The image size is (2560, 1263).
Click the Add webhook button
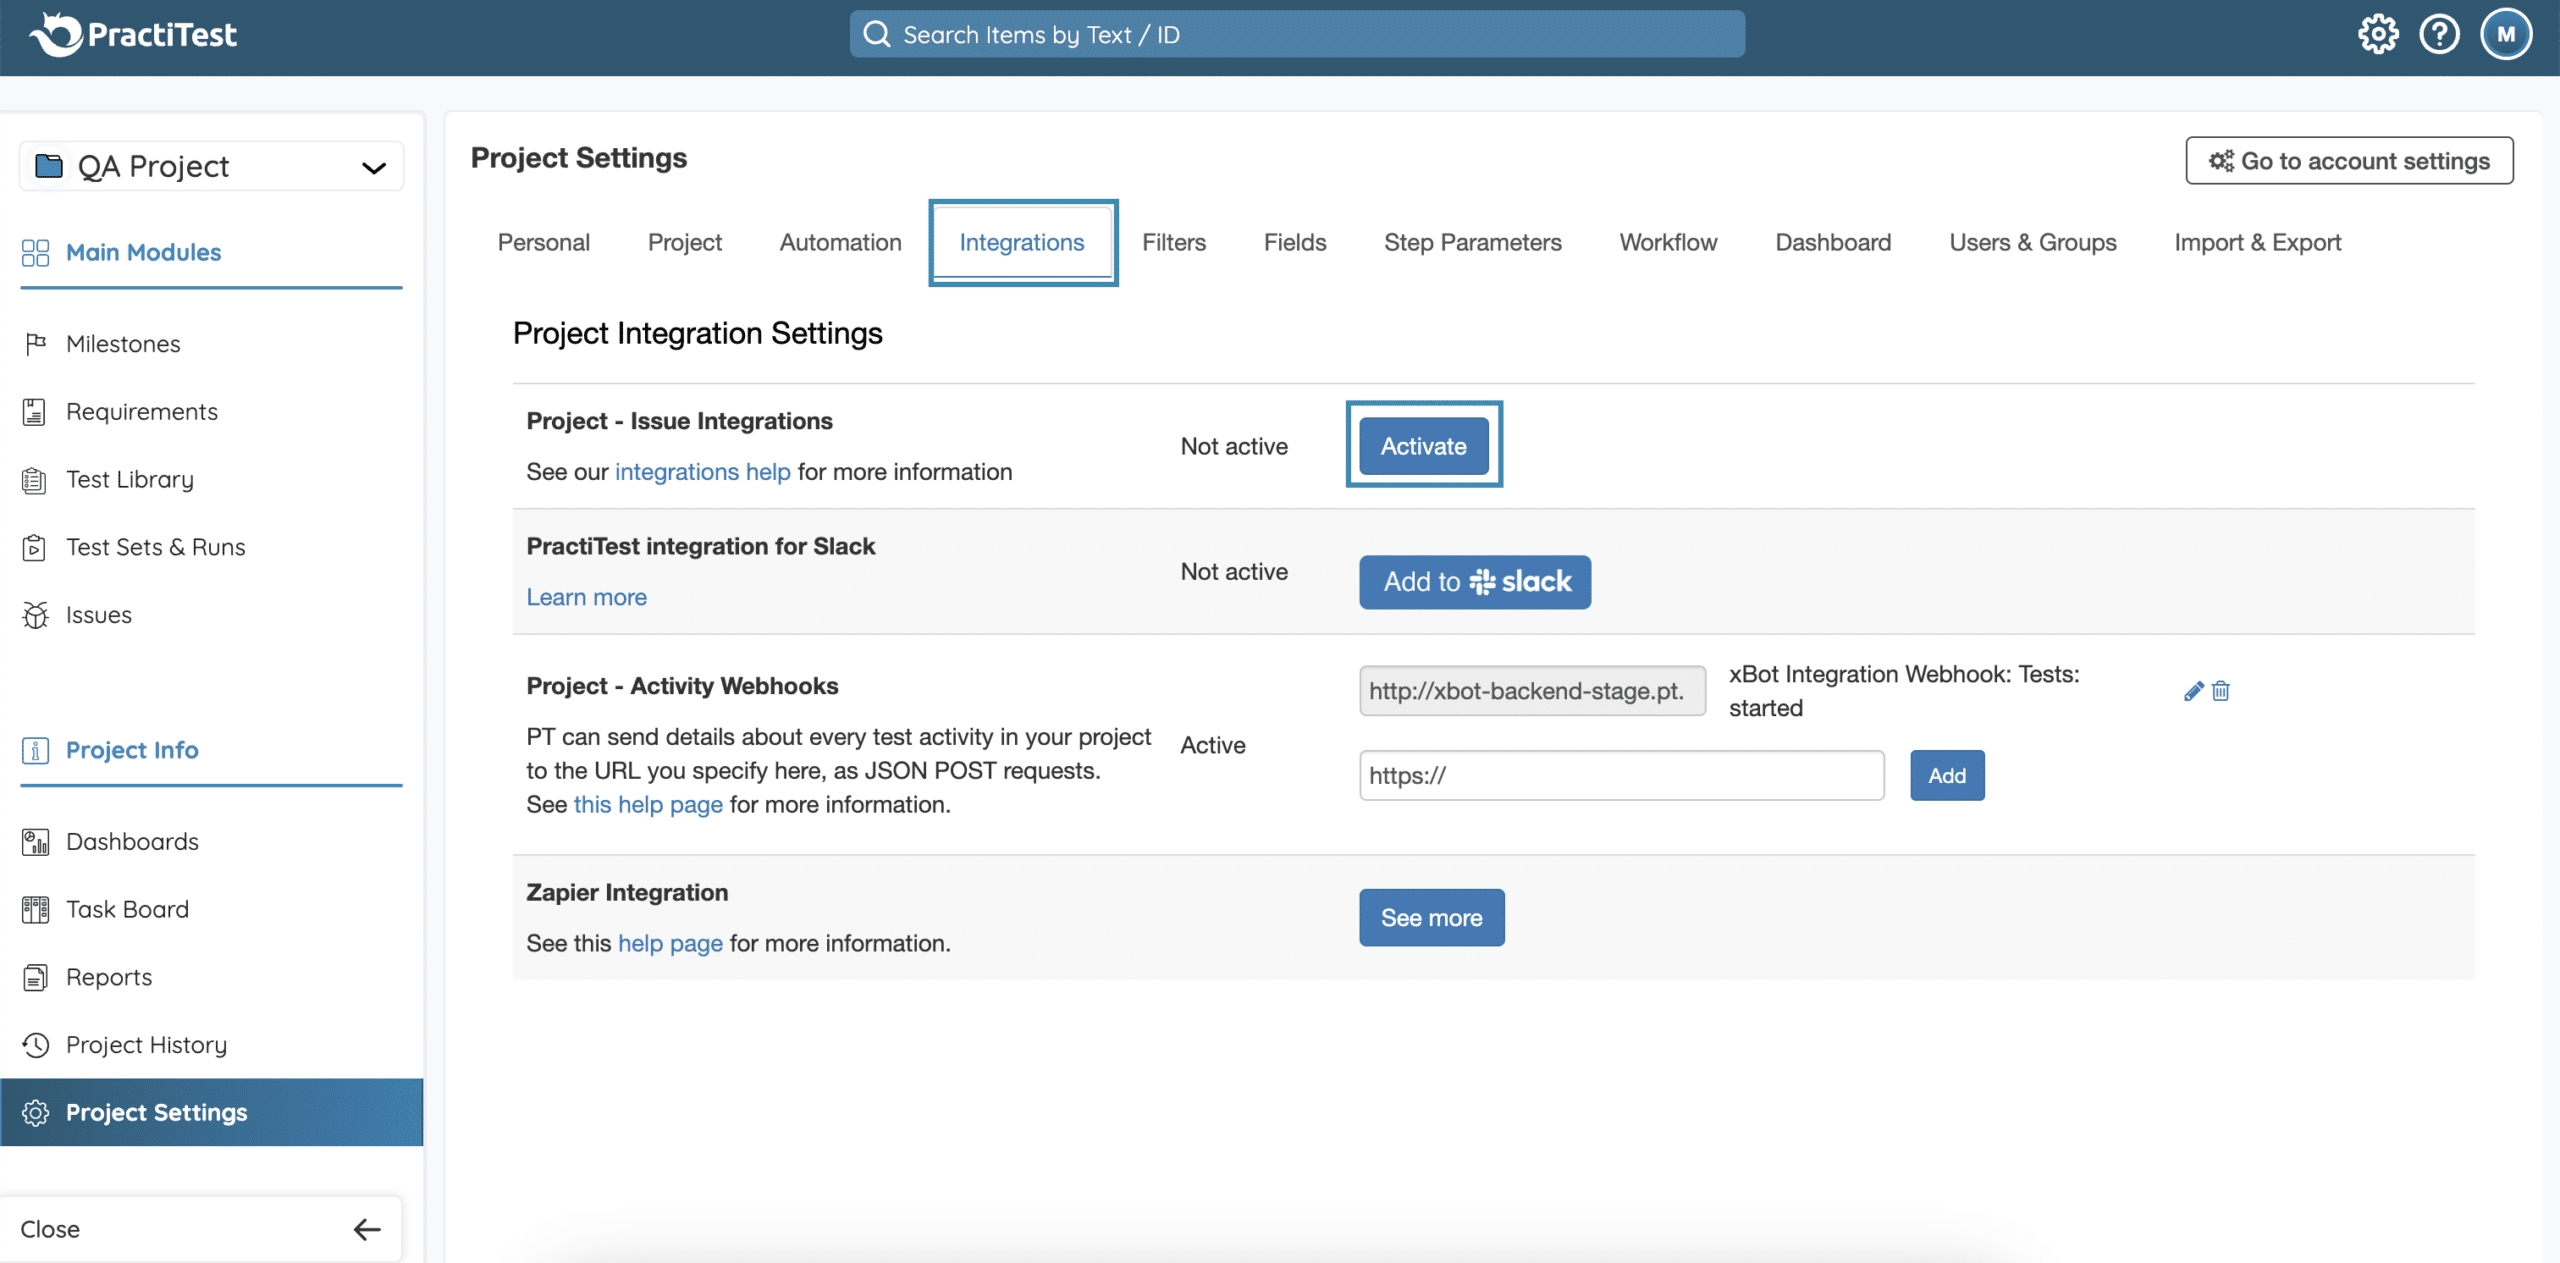(1947, 775)
